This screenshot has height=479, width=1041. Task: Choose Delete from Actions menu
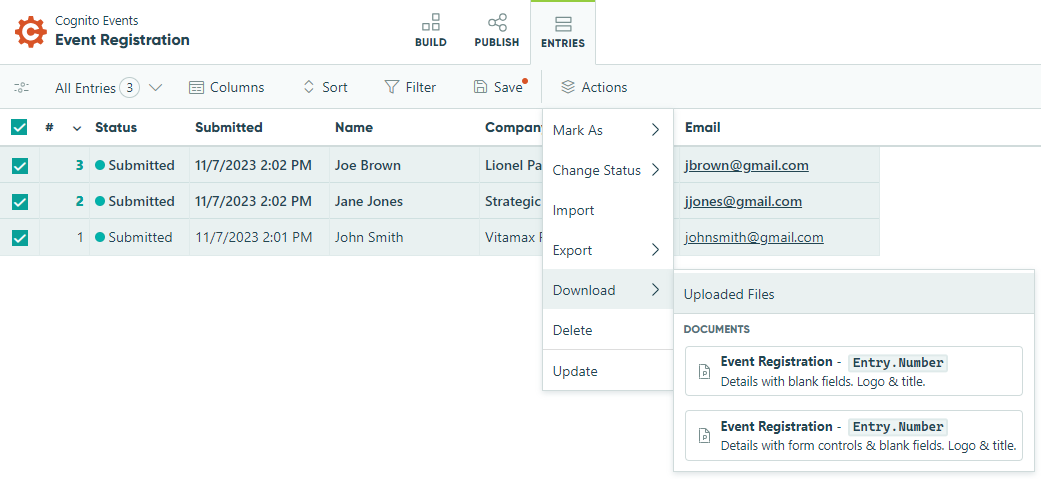[x=608, y=330]
